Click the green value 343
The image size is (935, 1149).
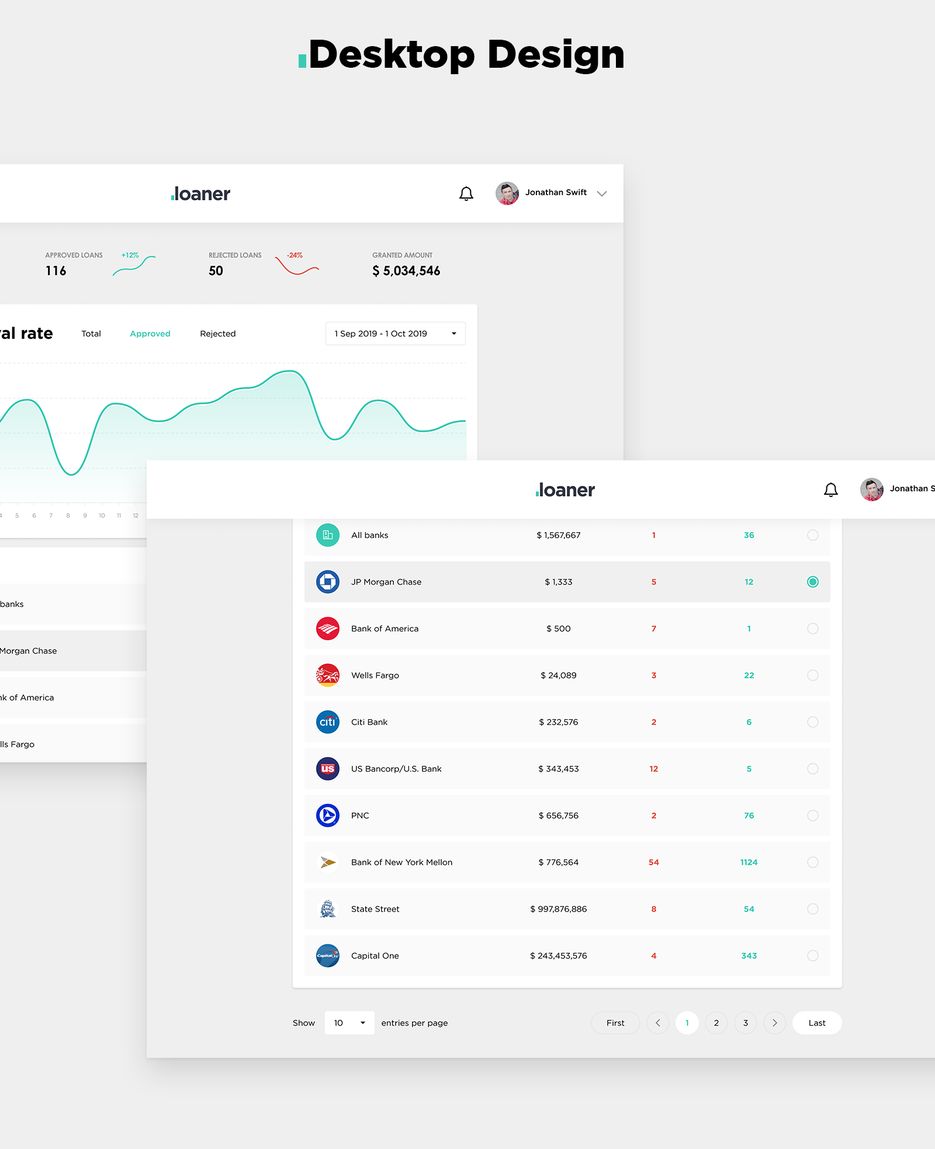pyautogui.click(x=749, y=956)
